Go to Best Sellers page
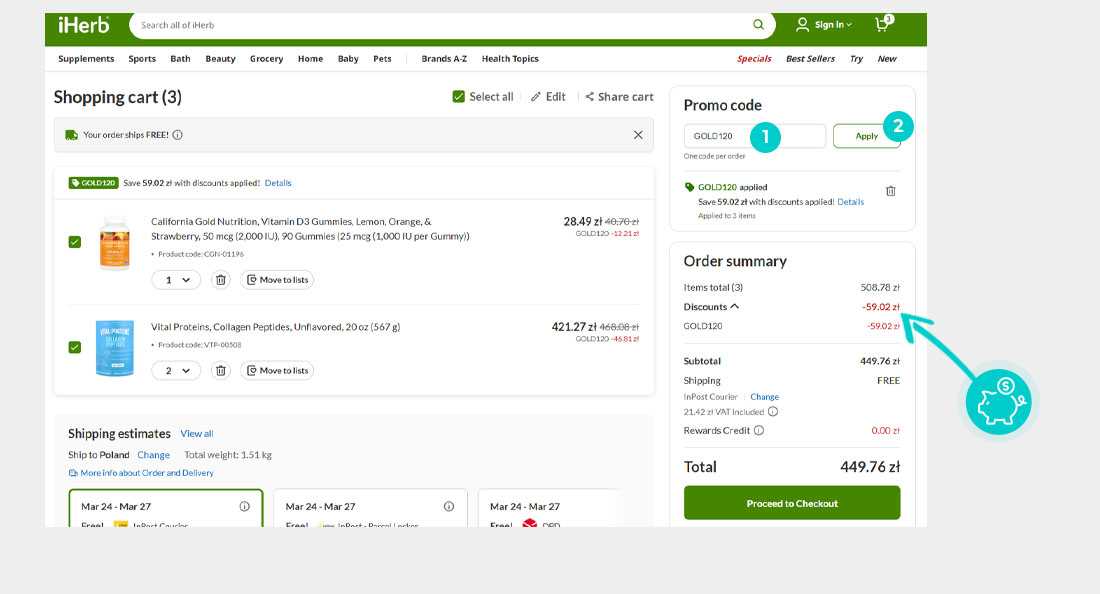 810,59
